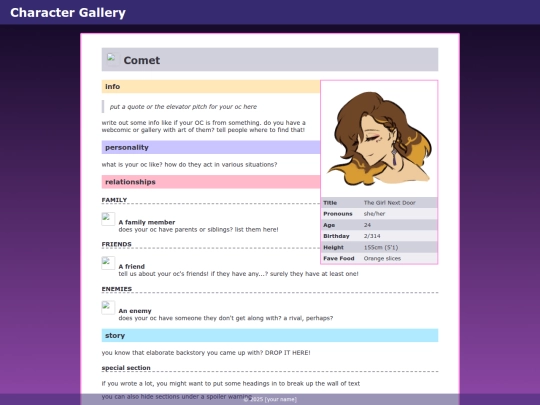The width and height of the screenshot is (540, 405).
Task: Open the Comet character portrait image
Action: coord(379,138)
